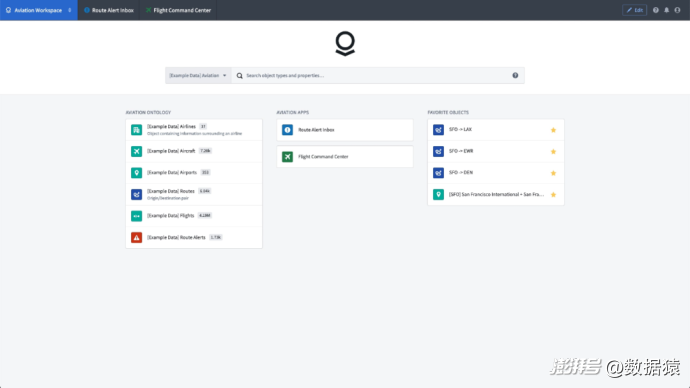The image size is (690, 388).
Task: Open help from the top bar question icon
Action: pos(656,10)
